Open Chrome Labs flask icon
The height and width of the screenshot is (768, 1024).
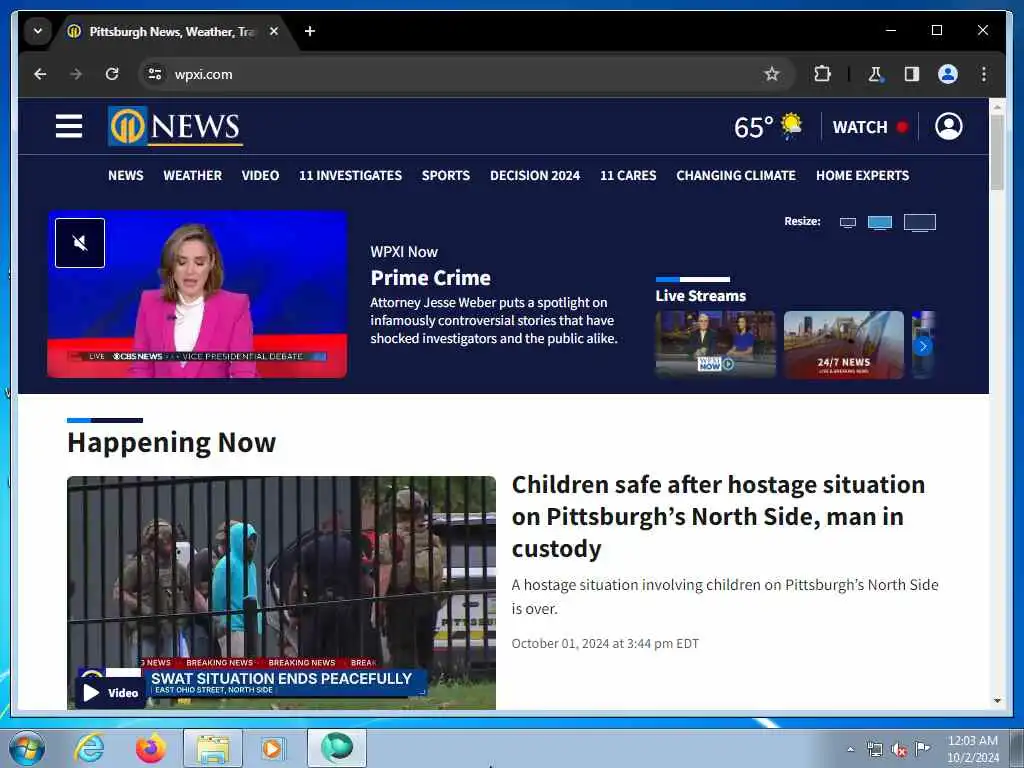pyautogui.click(x=875, y=74)
